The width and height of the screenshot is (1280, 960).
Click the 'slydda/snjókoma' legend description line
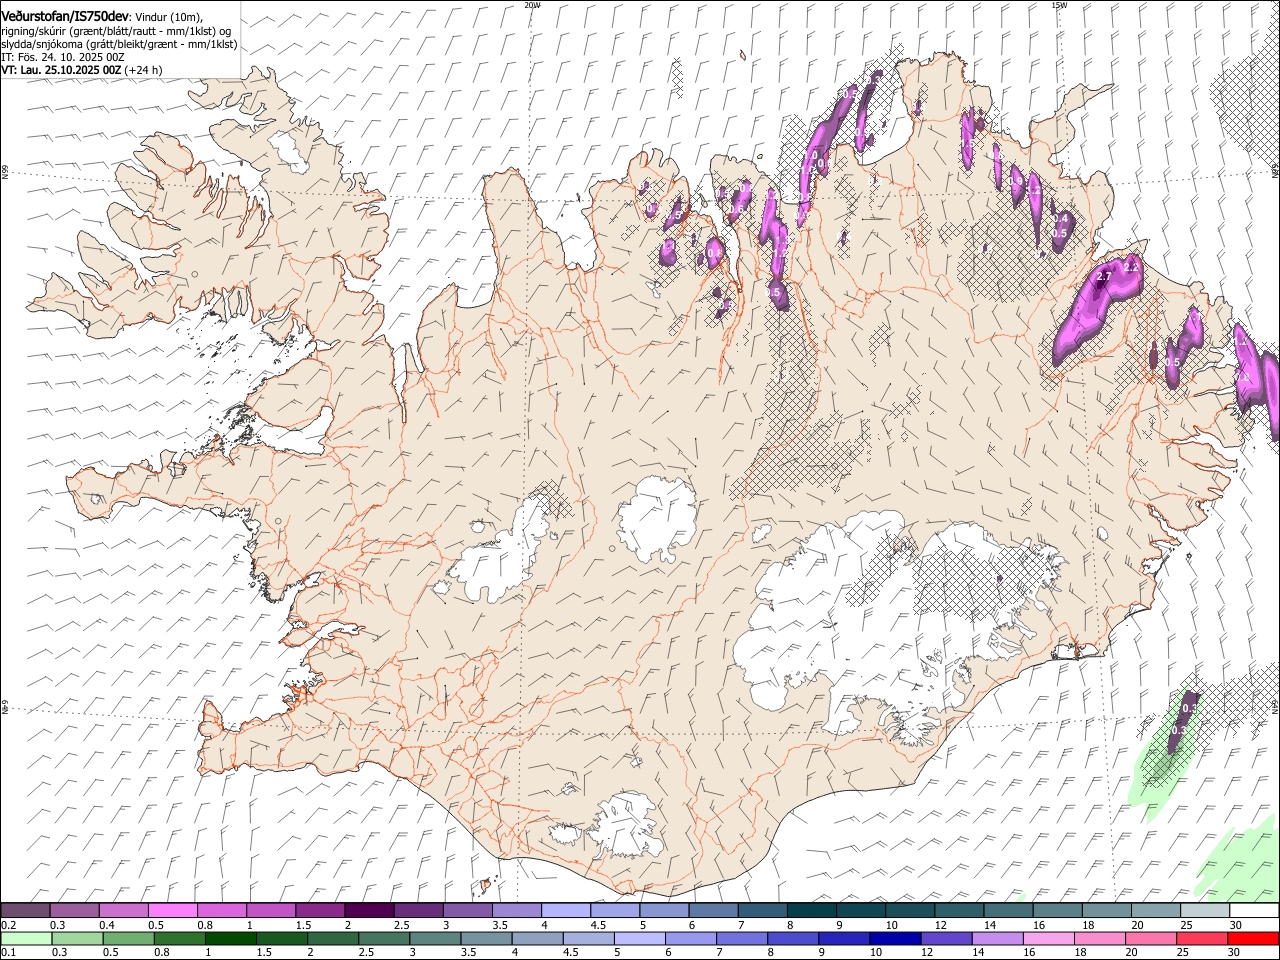tap(119, 44)
